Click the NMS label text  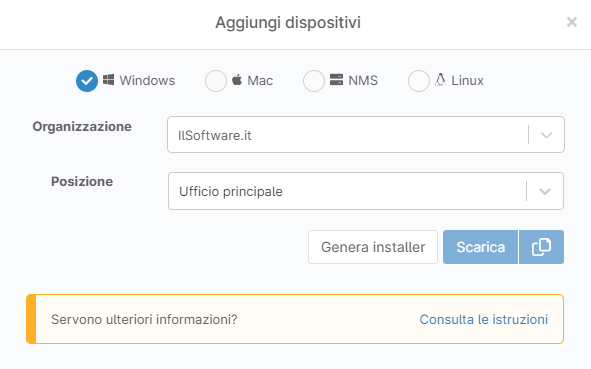(x=363, y=81)
